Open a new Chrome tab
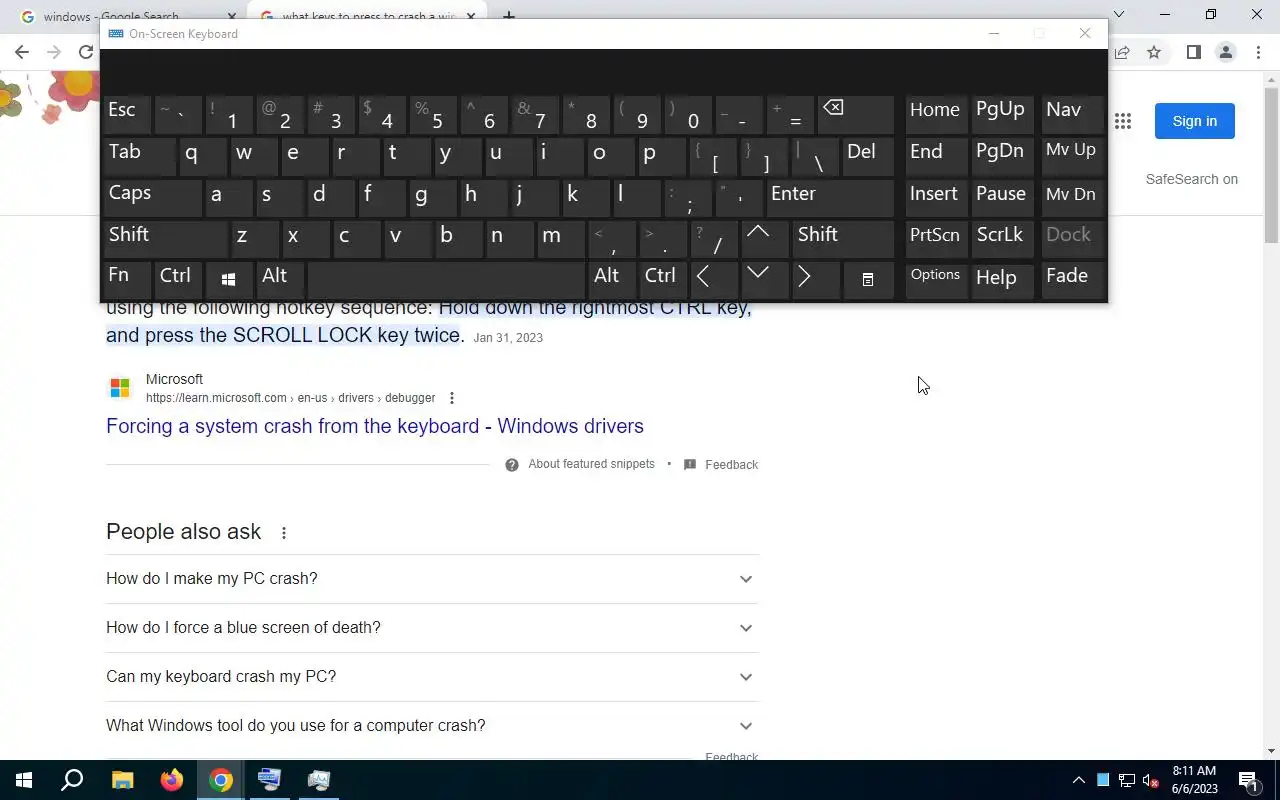 point(508,14)
